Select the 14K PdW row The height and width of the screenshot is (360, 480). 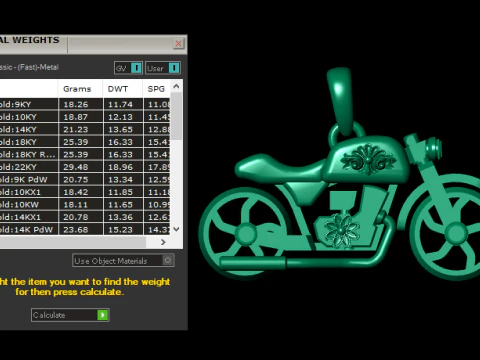[x=85, y=230]
